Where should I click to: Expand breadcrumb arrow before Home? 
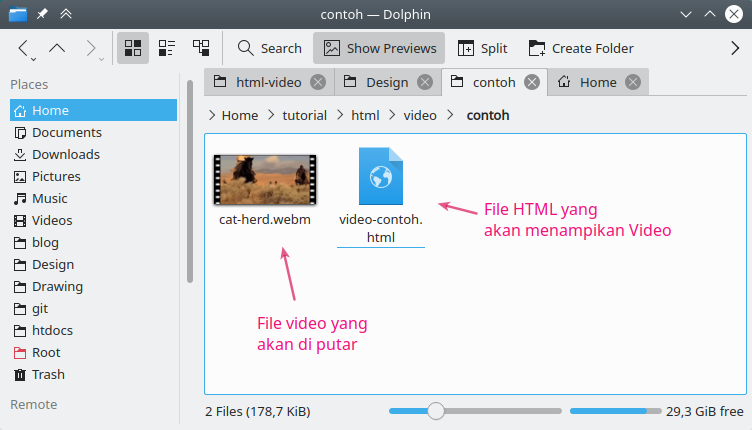(212, 116)
